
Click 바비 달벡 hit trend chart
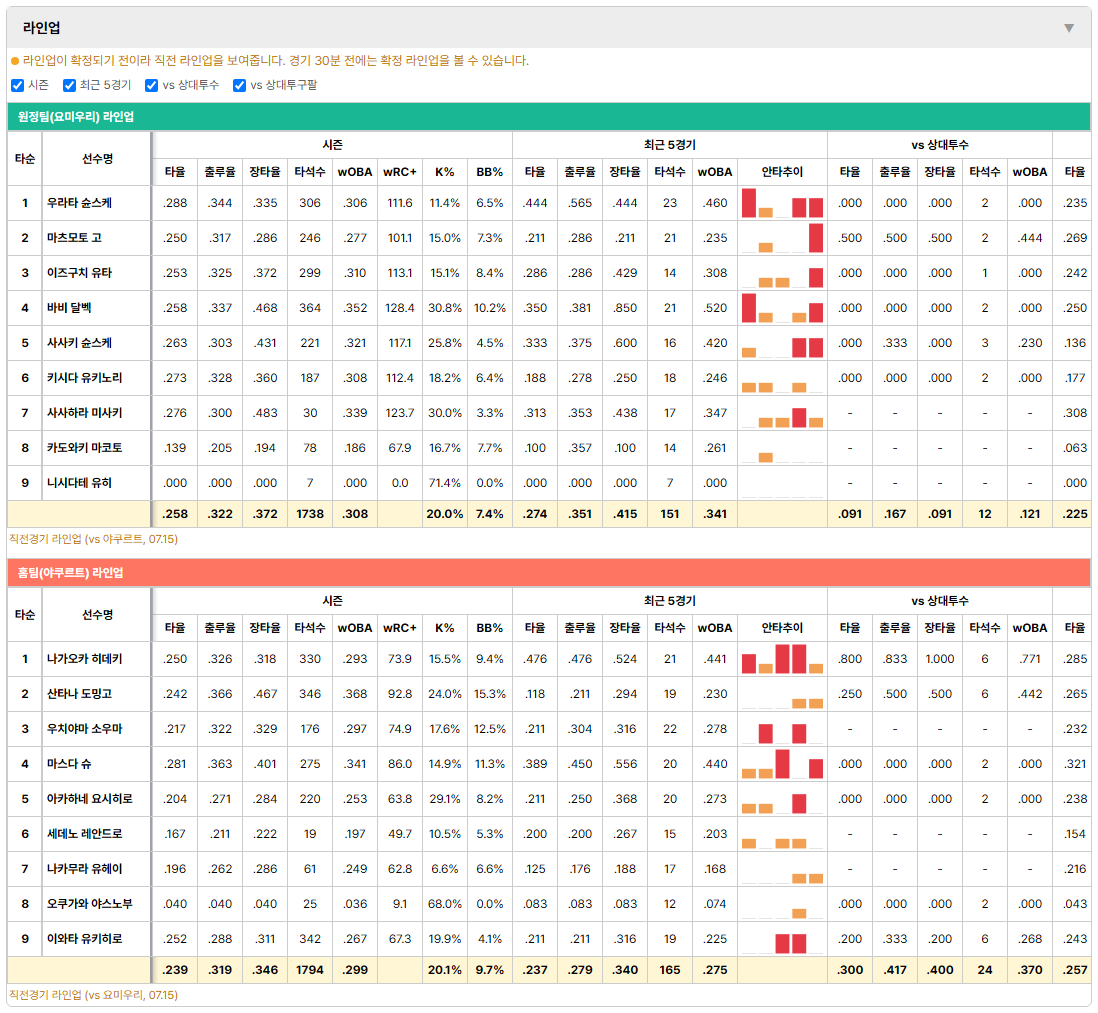[x=781, y=308]
